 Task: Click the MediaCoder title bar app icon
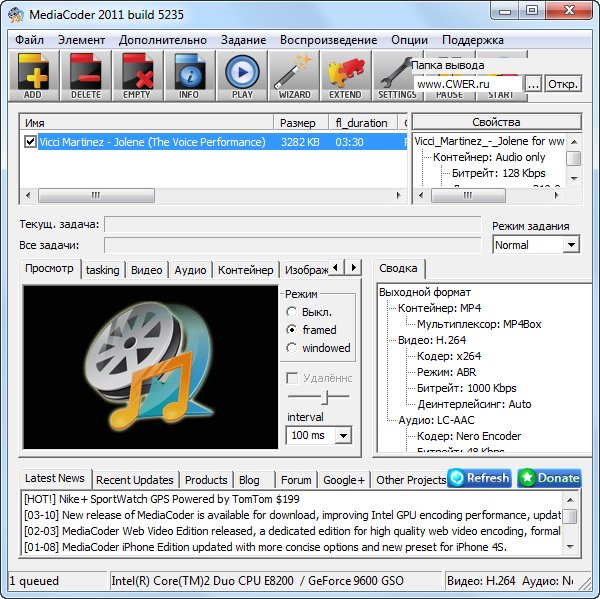coord(16,15)
